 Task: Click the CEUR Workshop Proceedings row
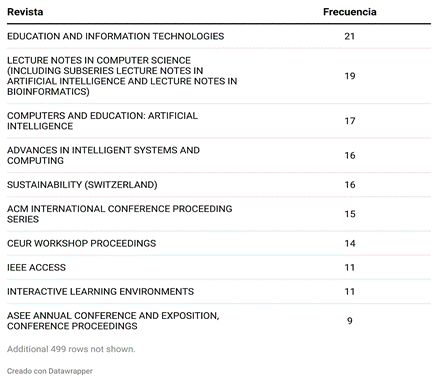coord(219,243)
